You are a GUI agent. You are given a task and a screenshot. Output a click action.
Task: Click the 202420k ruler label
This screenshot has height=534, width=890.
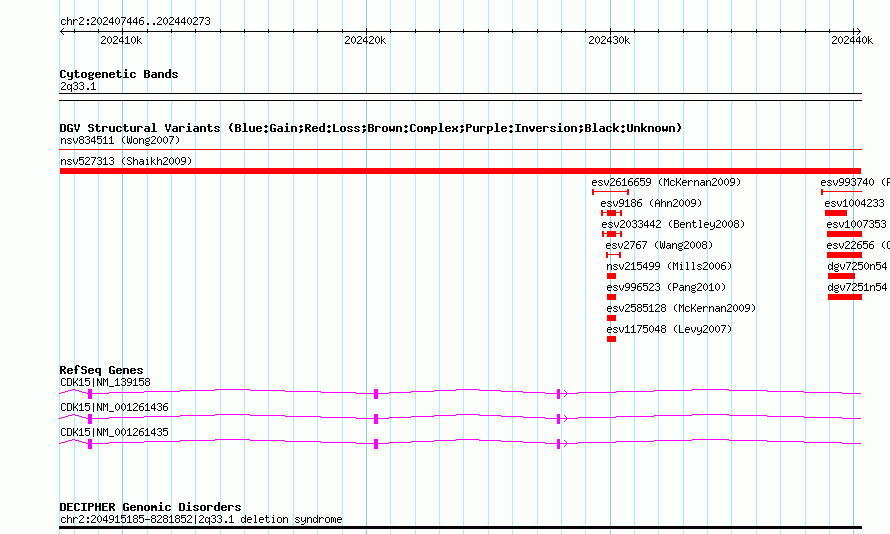coord(365,40)
